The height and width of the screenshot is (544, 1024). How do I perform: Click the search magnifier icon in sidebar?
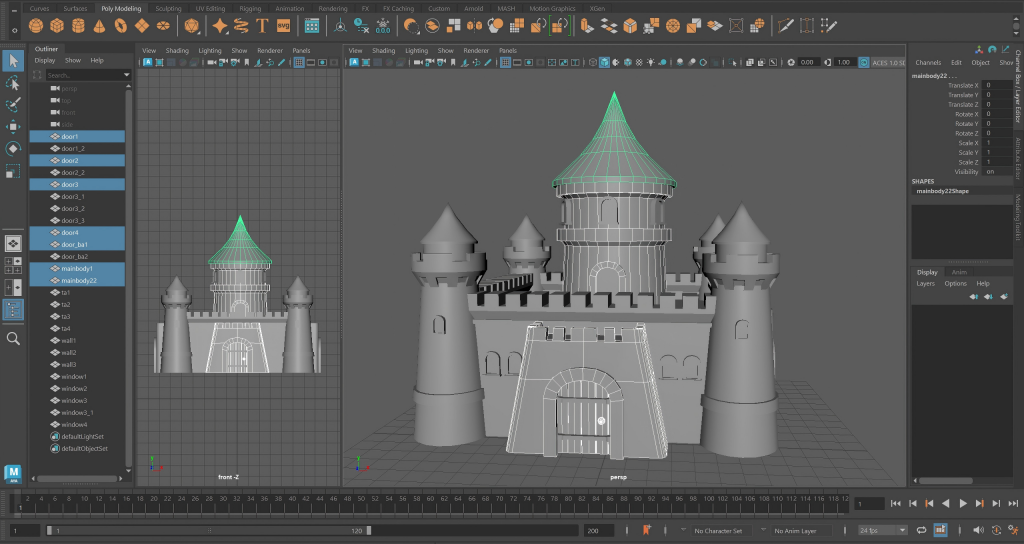[x=13, y=339]
